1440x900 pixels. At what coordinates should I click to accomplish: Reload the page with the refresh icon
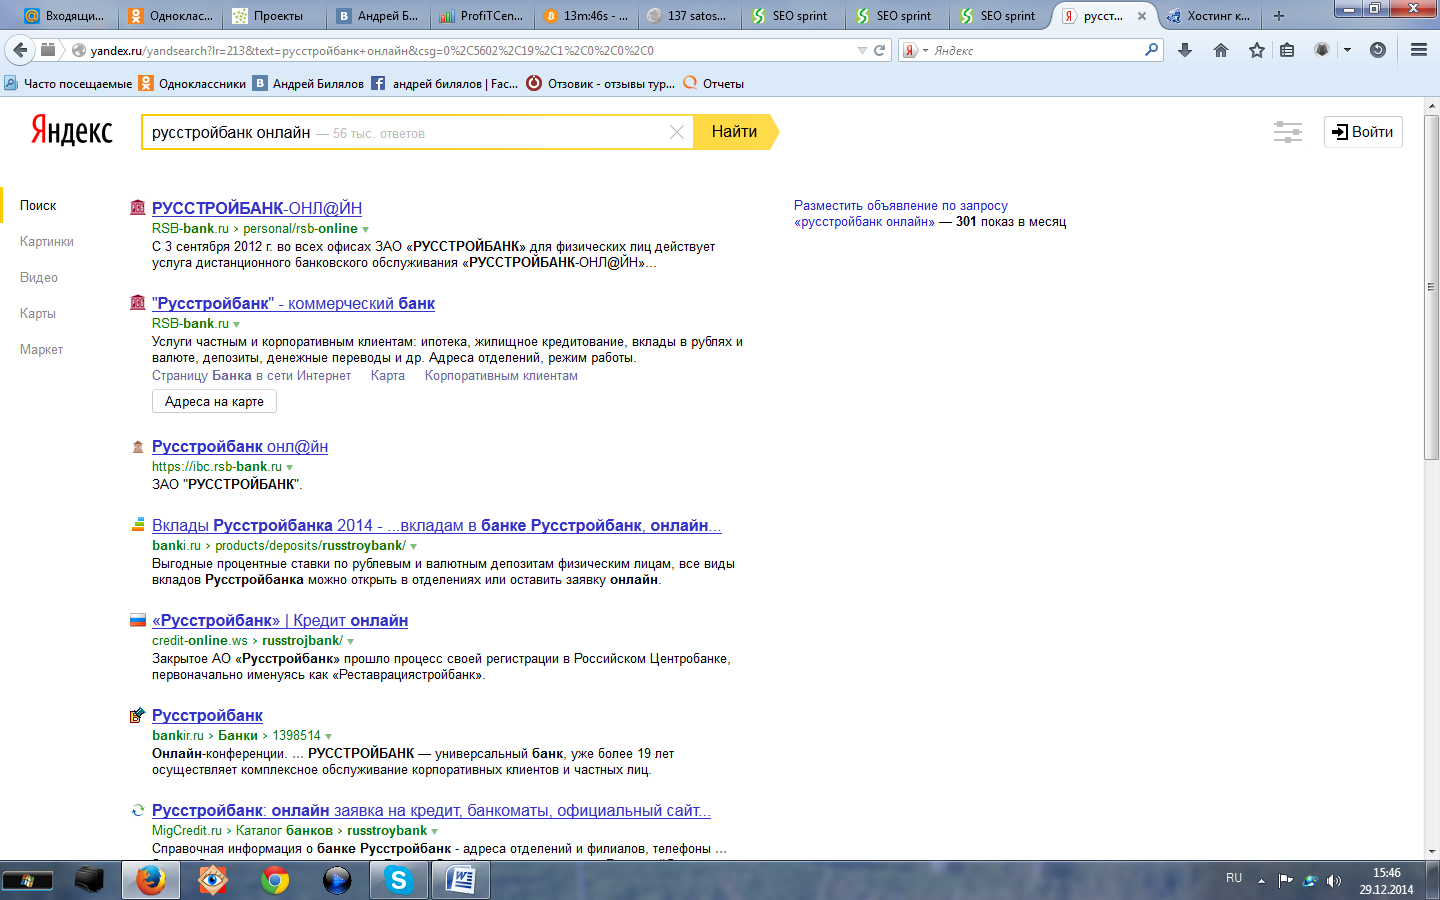(x=880, y=50)
